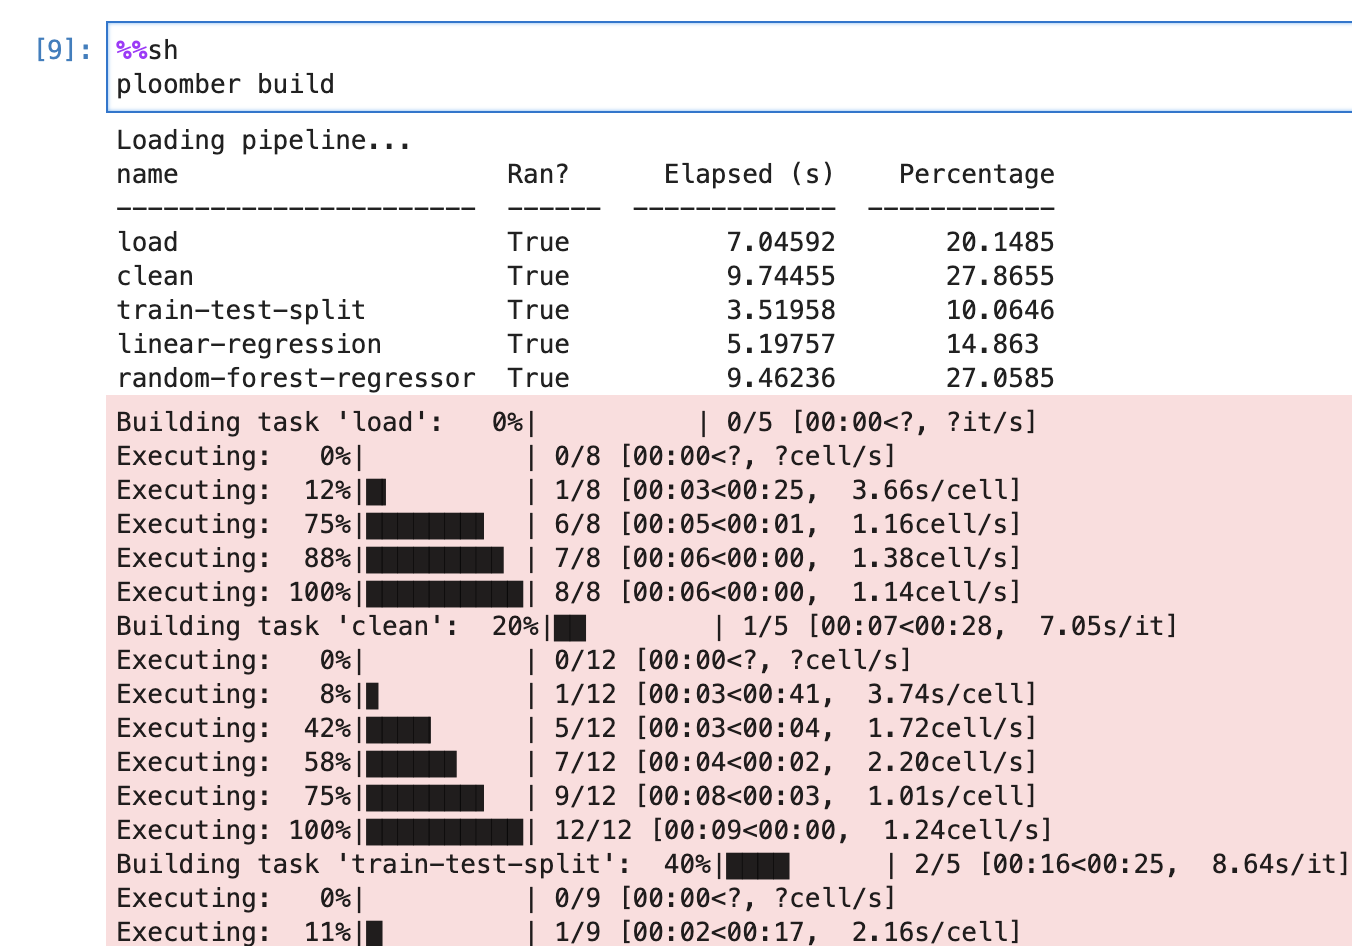1352x946 pixels.
Task: Select the 'Loading pipeline...' output line
Action: point(264,140)
